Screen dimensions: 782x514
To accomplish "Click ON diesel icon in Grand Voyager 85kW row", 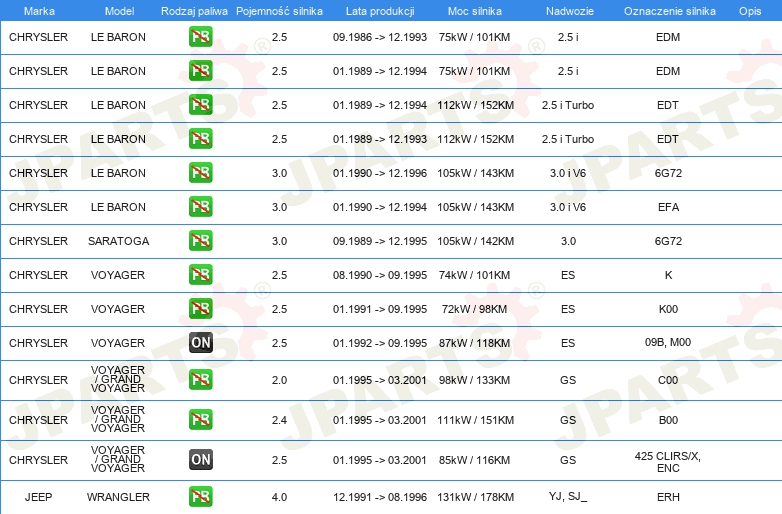I will [200, 460].
